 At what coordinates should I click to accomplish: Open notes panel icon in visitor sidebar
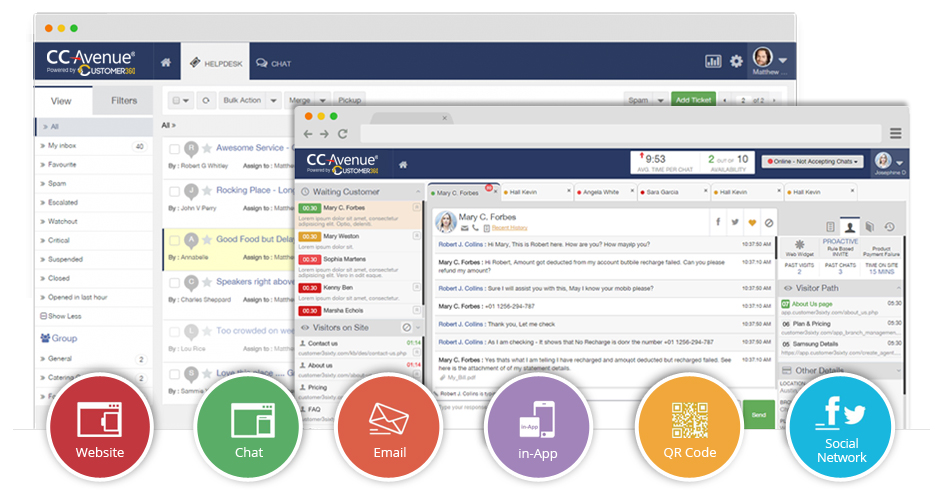coord(830,226)
